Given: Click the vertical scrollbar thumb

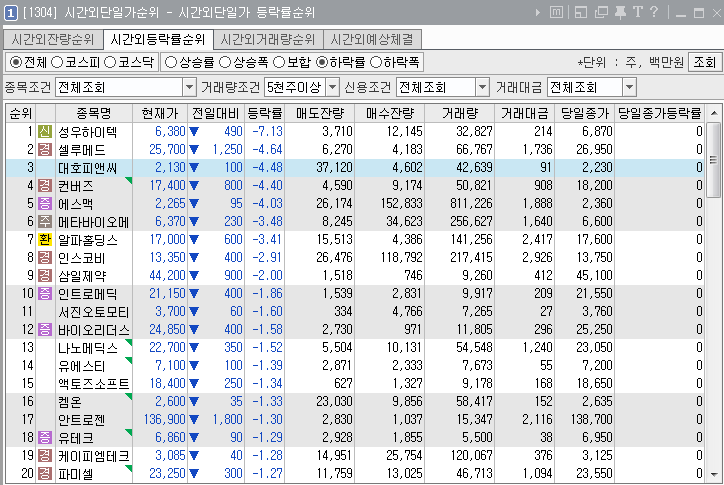Looking at the screenshot, I should pyautogui.click(x=714, y=159).
